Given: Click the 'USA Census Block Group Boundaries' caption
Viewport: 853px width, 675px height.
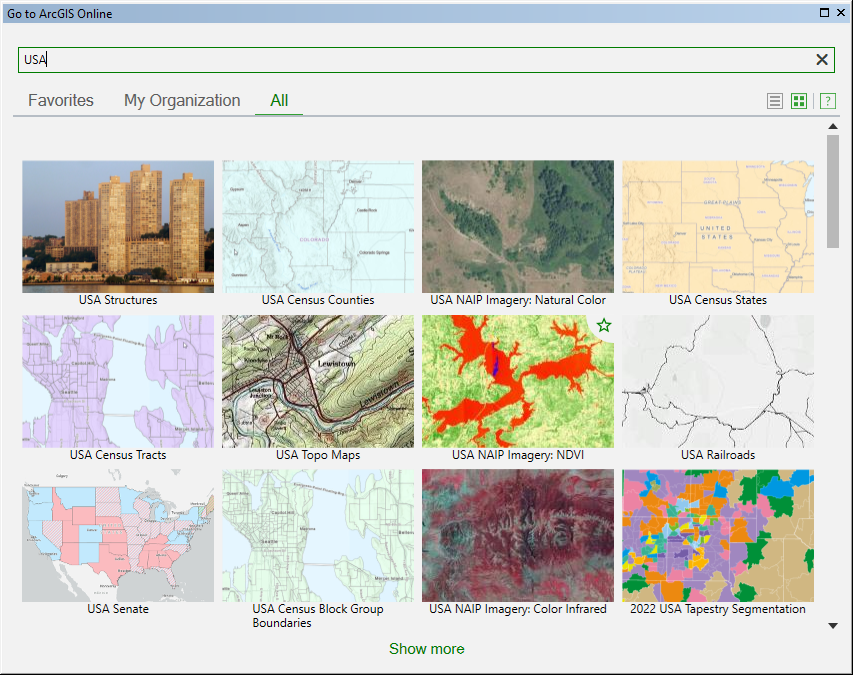Looking at the screenshot, I should 318,616.
